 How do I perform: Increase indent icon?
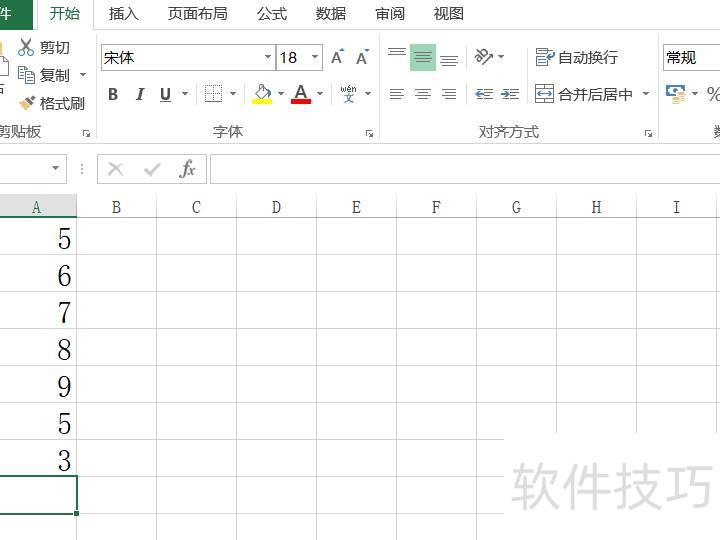click(510, 94)
